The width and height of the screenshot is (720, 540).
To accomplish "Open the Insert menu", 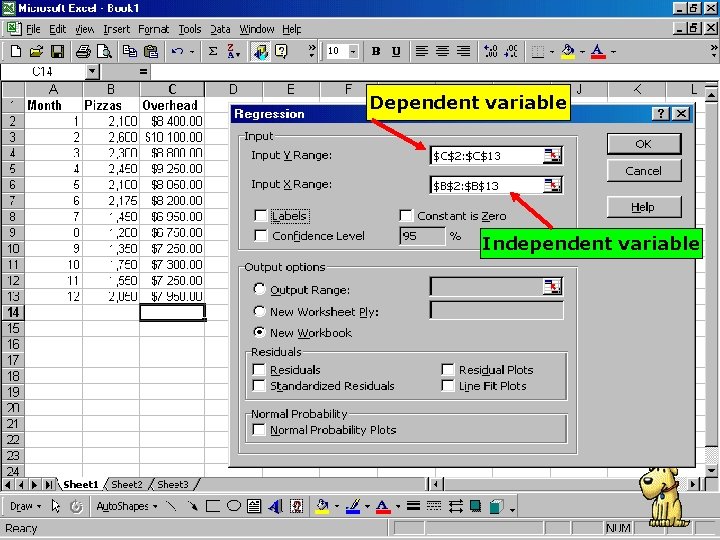I will pyautogui.click(x=117, y=29).
